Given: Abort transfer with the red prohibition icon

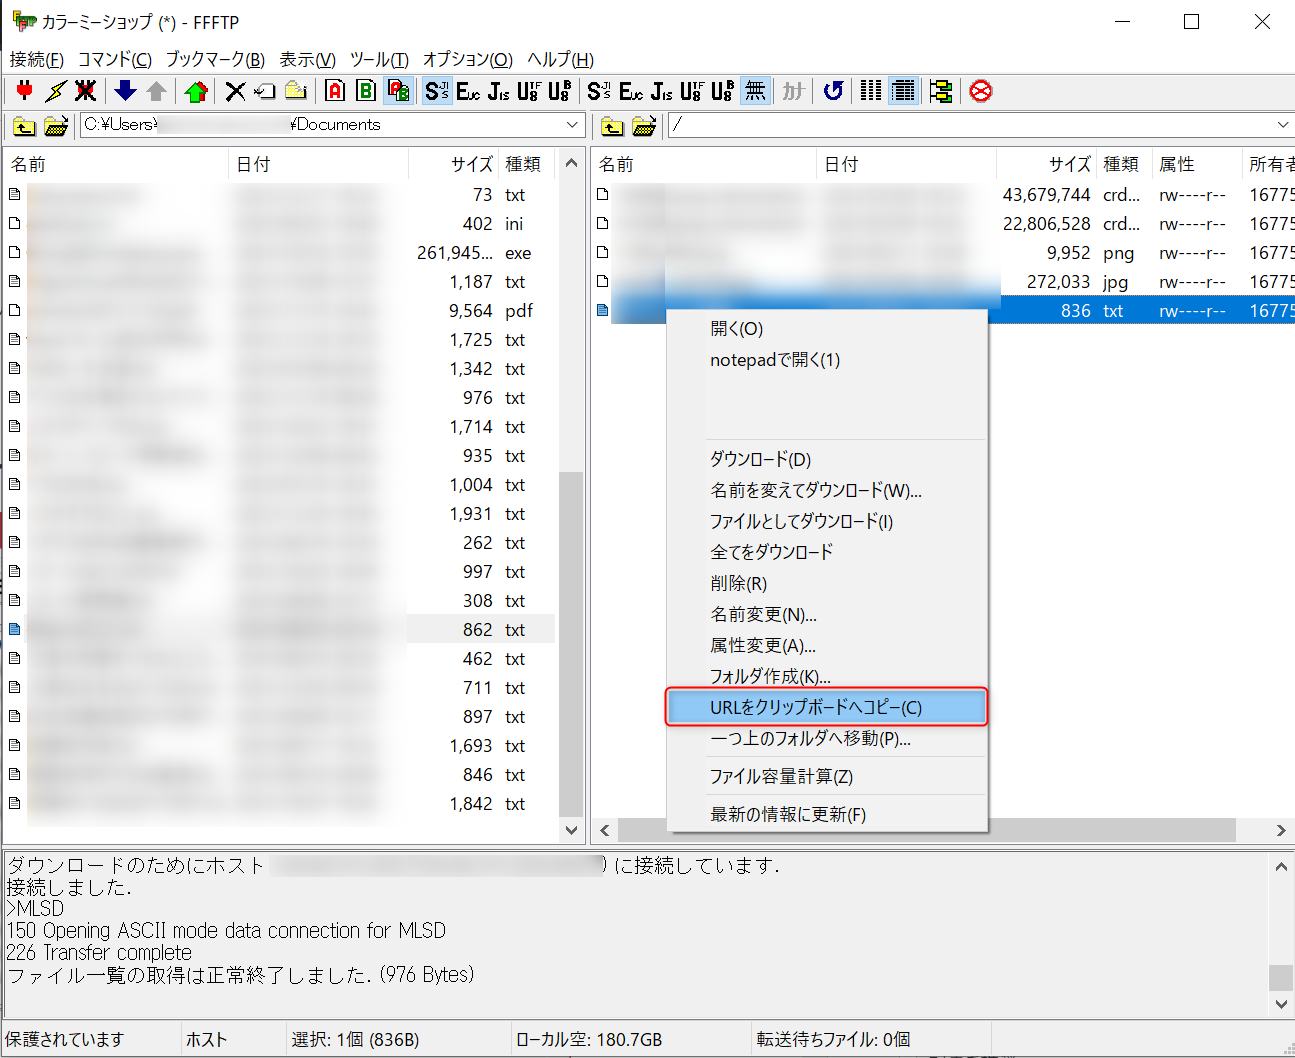Looking at the screenshot, I should 979,91.
